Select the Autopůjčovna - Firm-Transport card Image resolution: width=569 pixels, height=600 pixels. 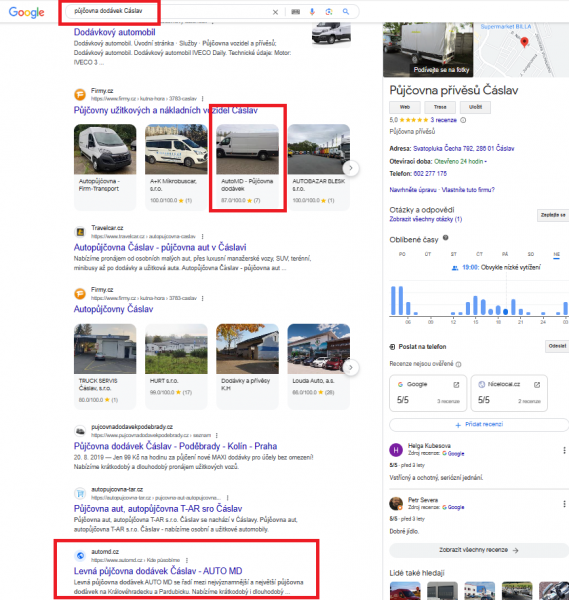coord(105,167)
